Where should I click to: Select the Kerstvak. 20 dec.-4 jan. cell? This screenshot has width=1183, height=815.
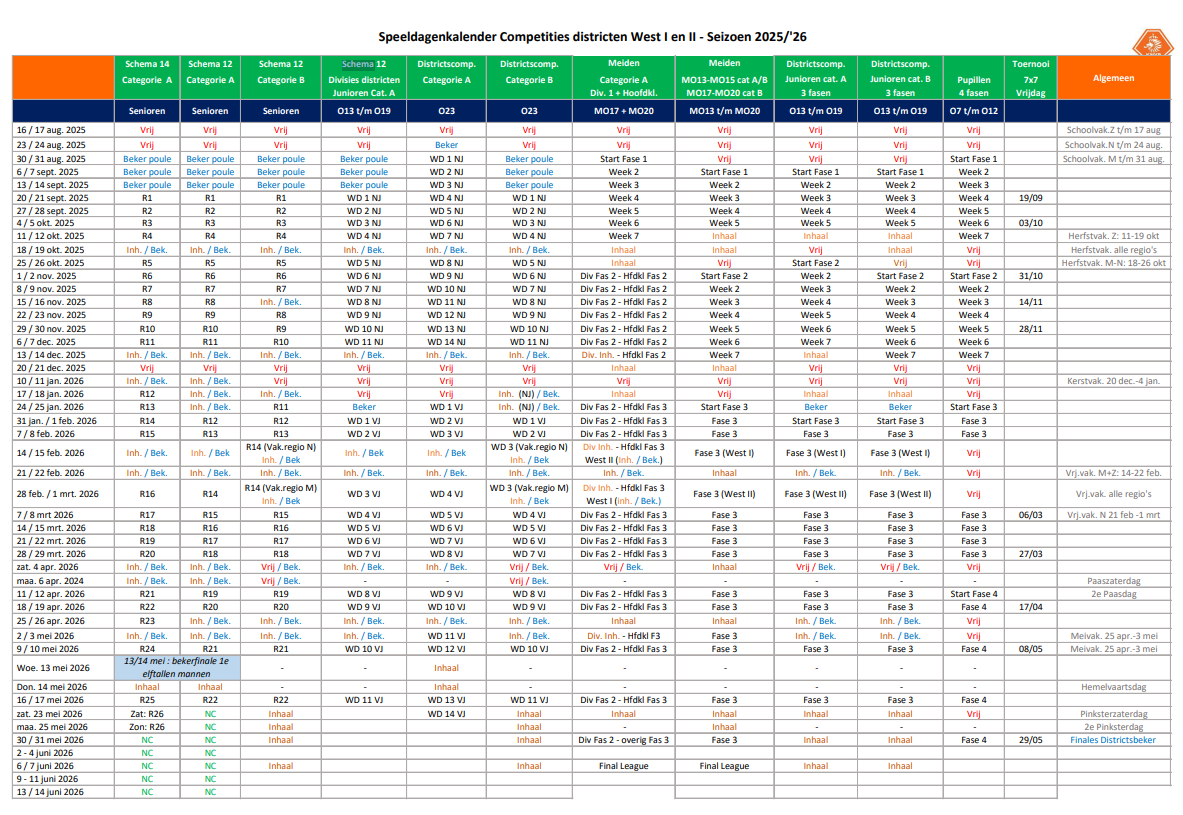point(1112,381)
